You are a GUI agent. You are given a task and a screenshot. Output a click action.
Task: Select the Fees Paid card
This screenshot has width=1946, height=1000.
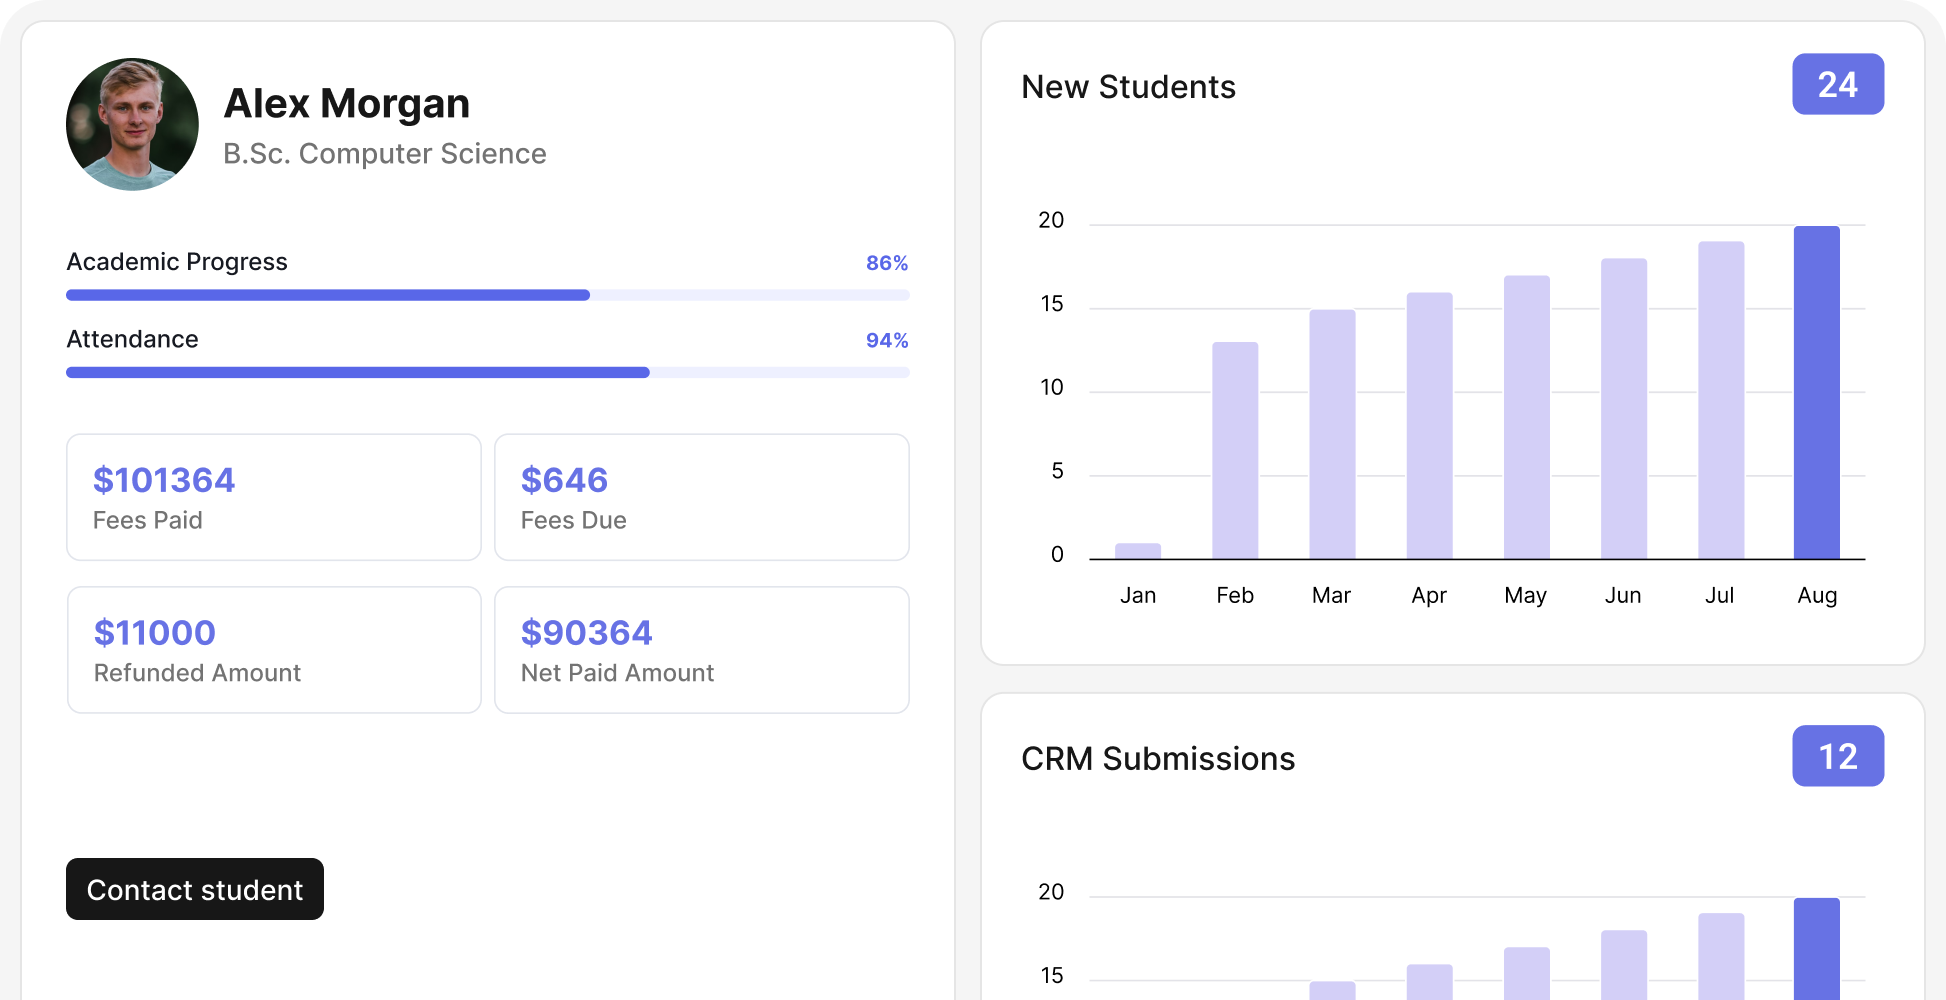coord(274,497)
